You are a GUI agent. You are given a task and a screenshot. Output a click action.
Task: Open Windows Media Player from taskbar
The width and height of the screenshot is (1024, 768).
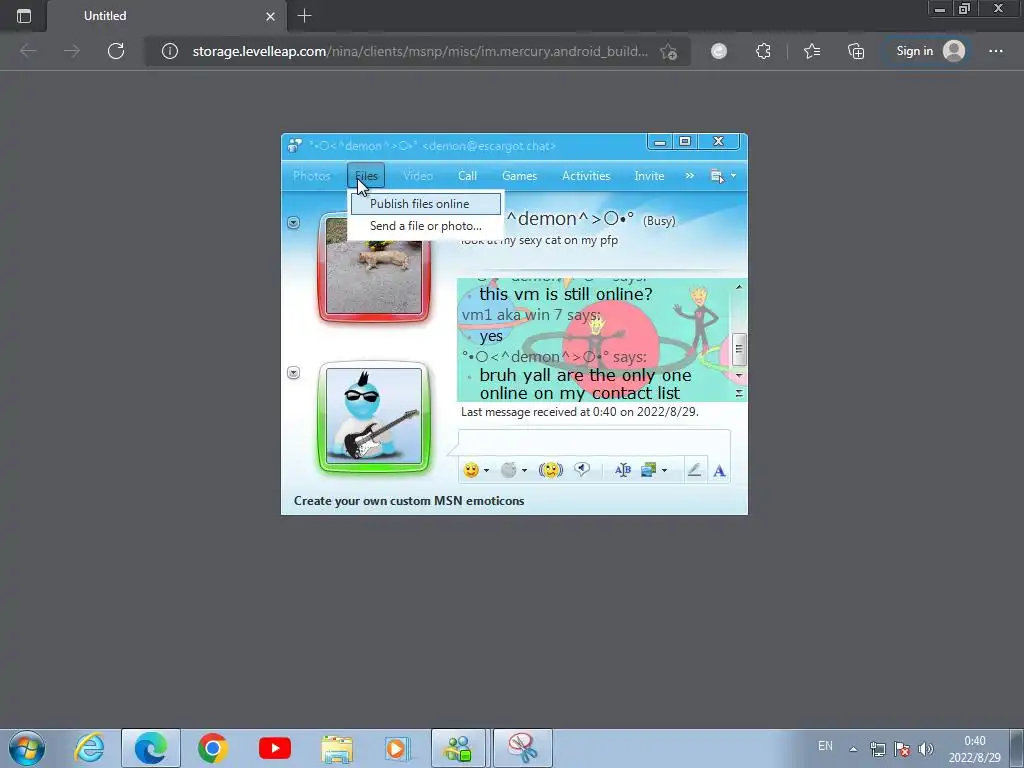pos(397,748)
